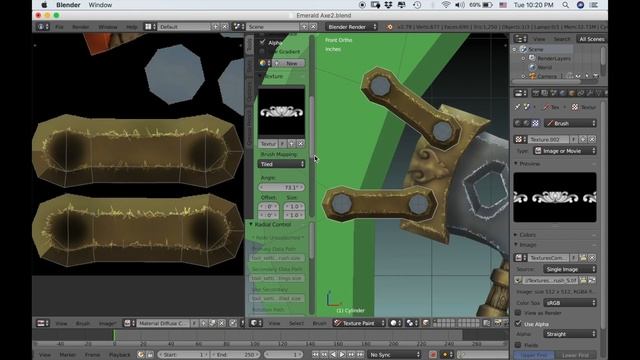Switch outliner filter to All Scenes
The height and width of the screenshot is (360, 640).
(x=591, y=39)
